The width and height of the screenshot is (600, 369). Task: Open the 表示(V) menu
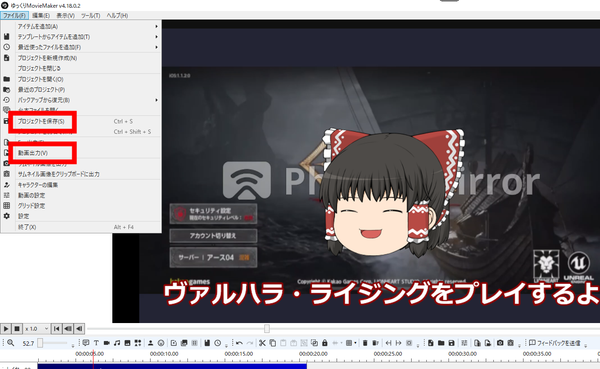click(x=65, y=16)
